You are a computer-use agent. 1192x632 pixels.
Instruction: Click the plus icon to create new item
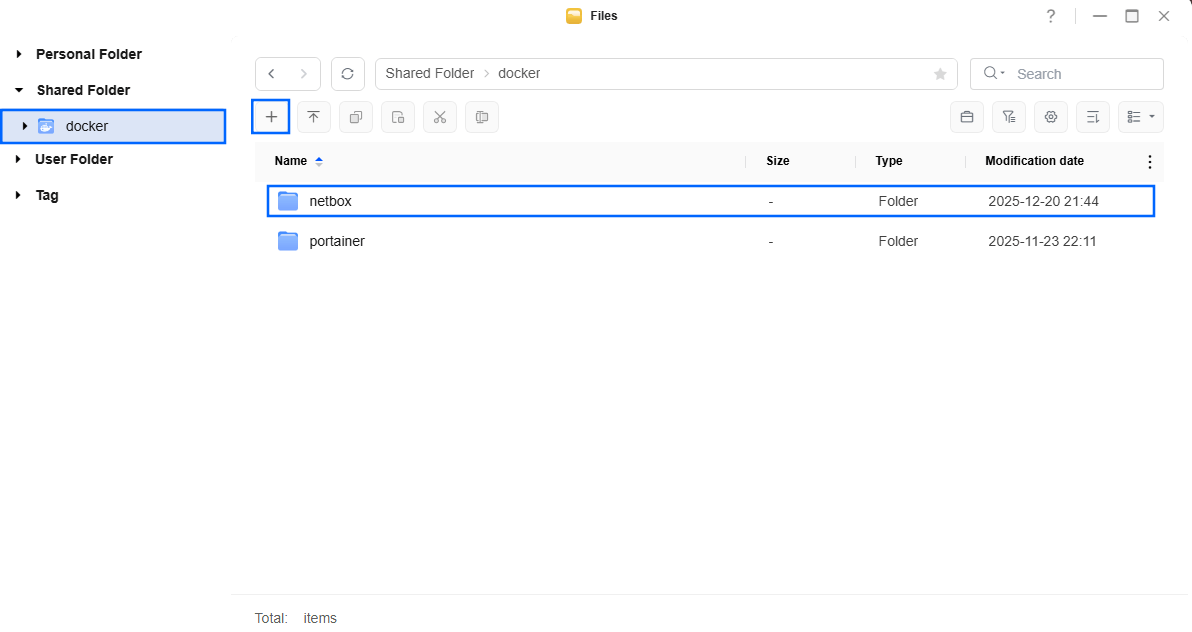[x=271, y=117]
